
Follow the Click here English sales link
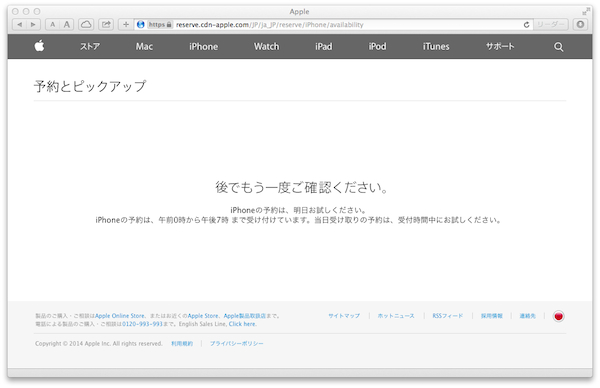[x=242, y=324]
